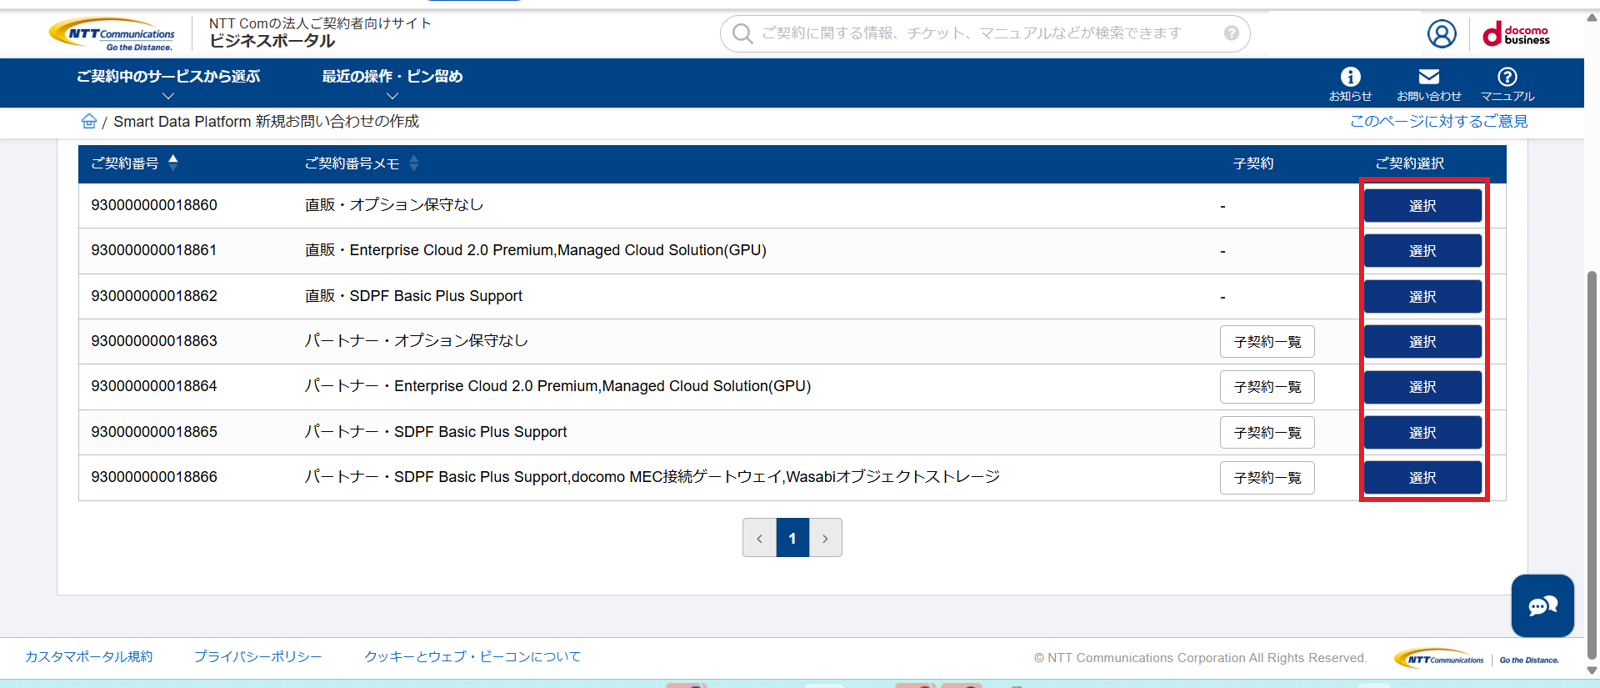The height and width of the screenshot is (688, 1600).
Task: Open お問い合わせ mail icon
Action: point(1429,84)
